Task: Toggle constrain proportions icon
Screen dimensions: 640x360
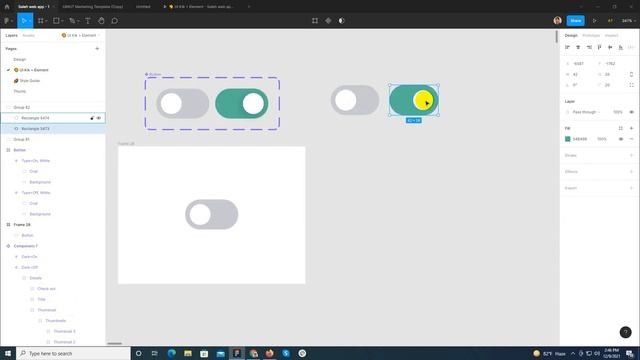Action: click(631, 74)
